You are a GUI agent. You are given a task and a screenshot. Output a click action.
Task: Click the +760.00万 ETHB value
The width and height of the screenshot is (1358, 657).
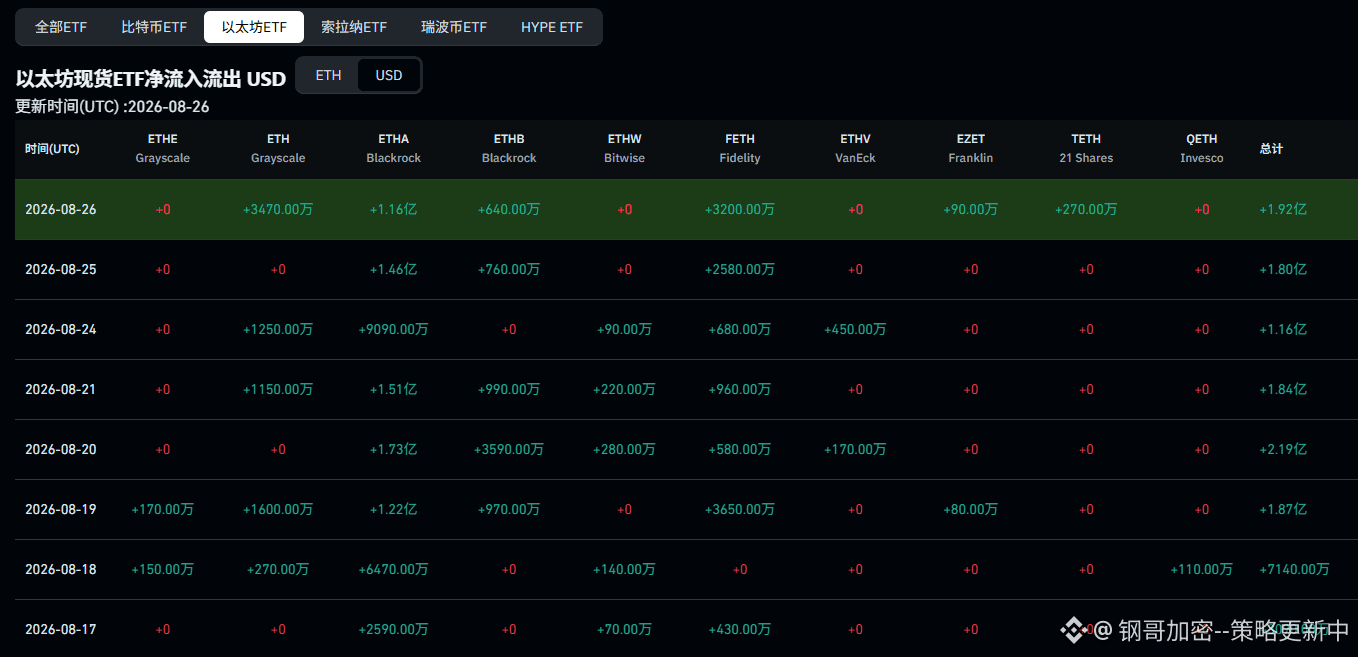click(509, 269)
